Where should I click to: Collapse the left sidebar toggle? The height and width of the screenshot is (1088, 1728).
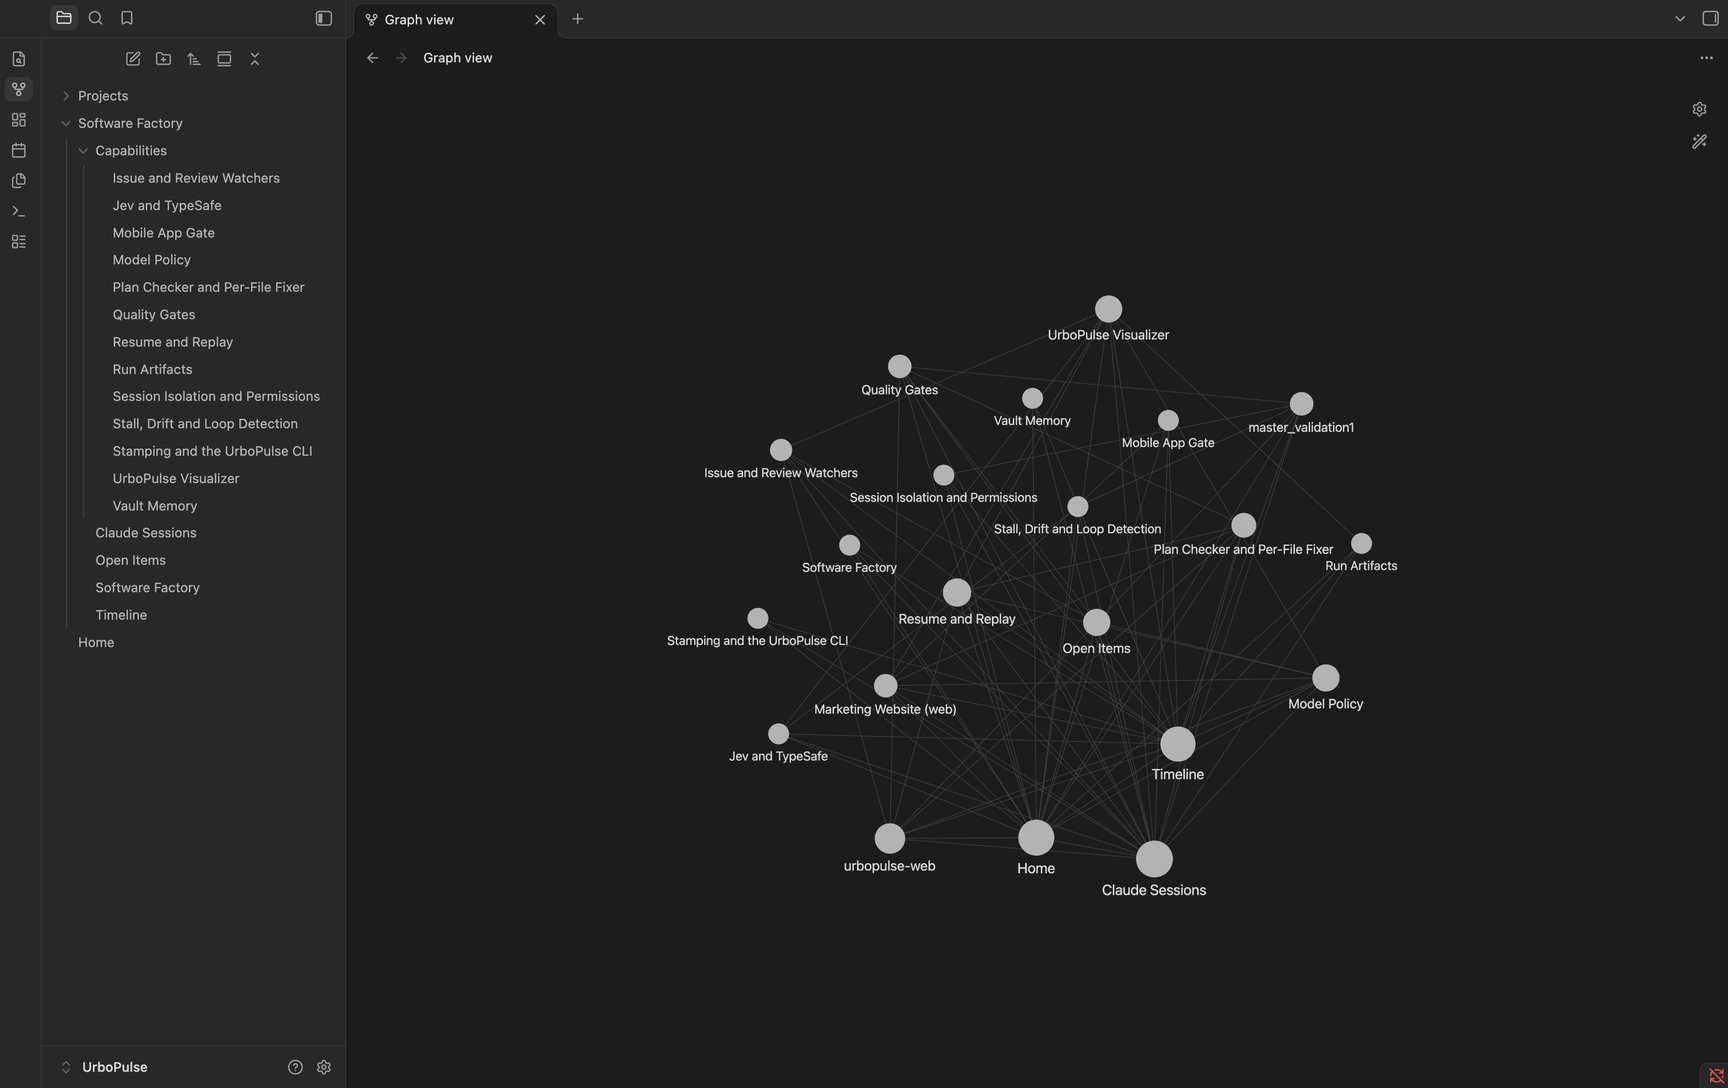point(323,18)
